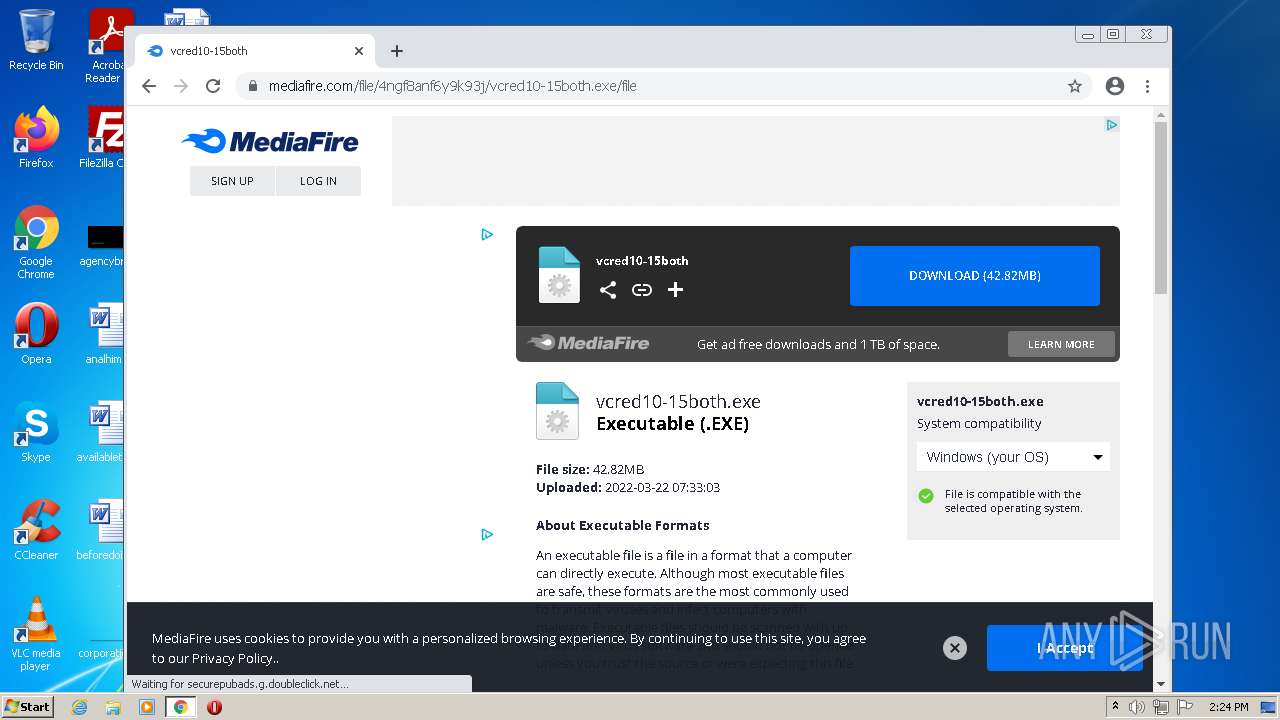Reload the MediaFire page
1280x720 pixels.
[x=213, y=86]
